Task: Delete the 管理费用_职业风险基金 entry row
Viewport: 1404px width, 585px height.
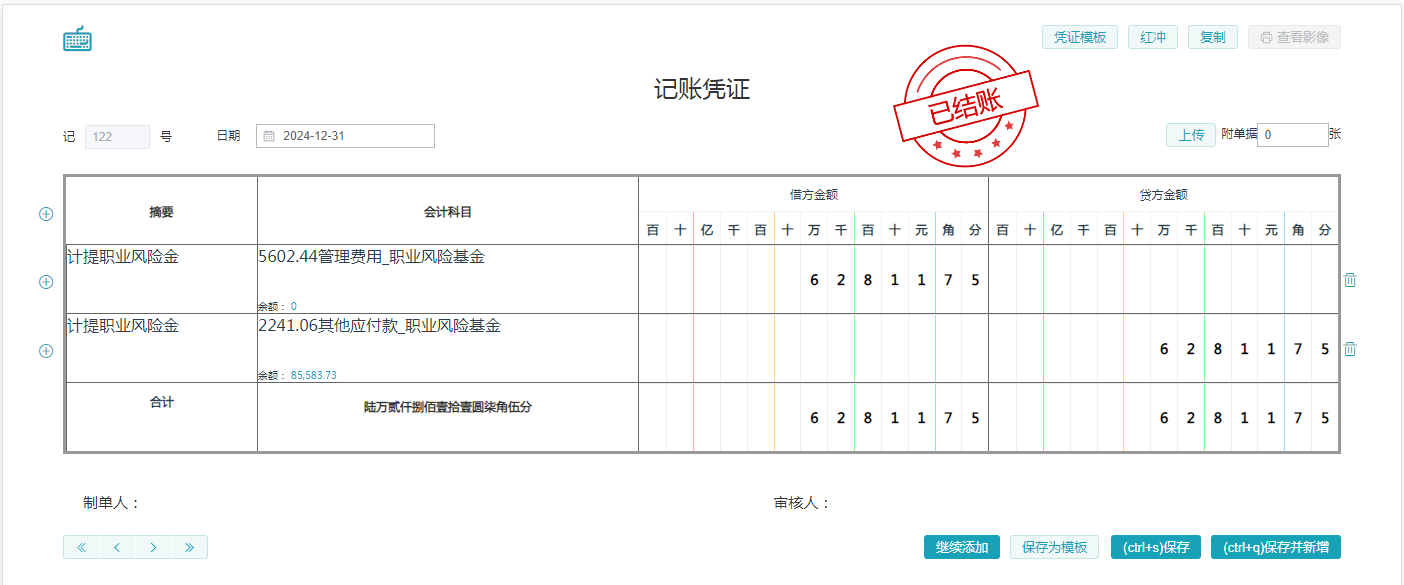Action: click(1350, 280)
